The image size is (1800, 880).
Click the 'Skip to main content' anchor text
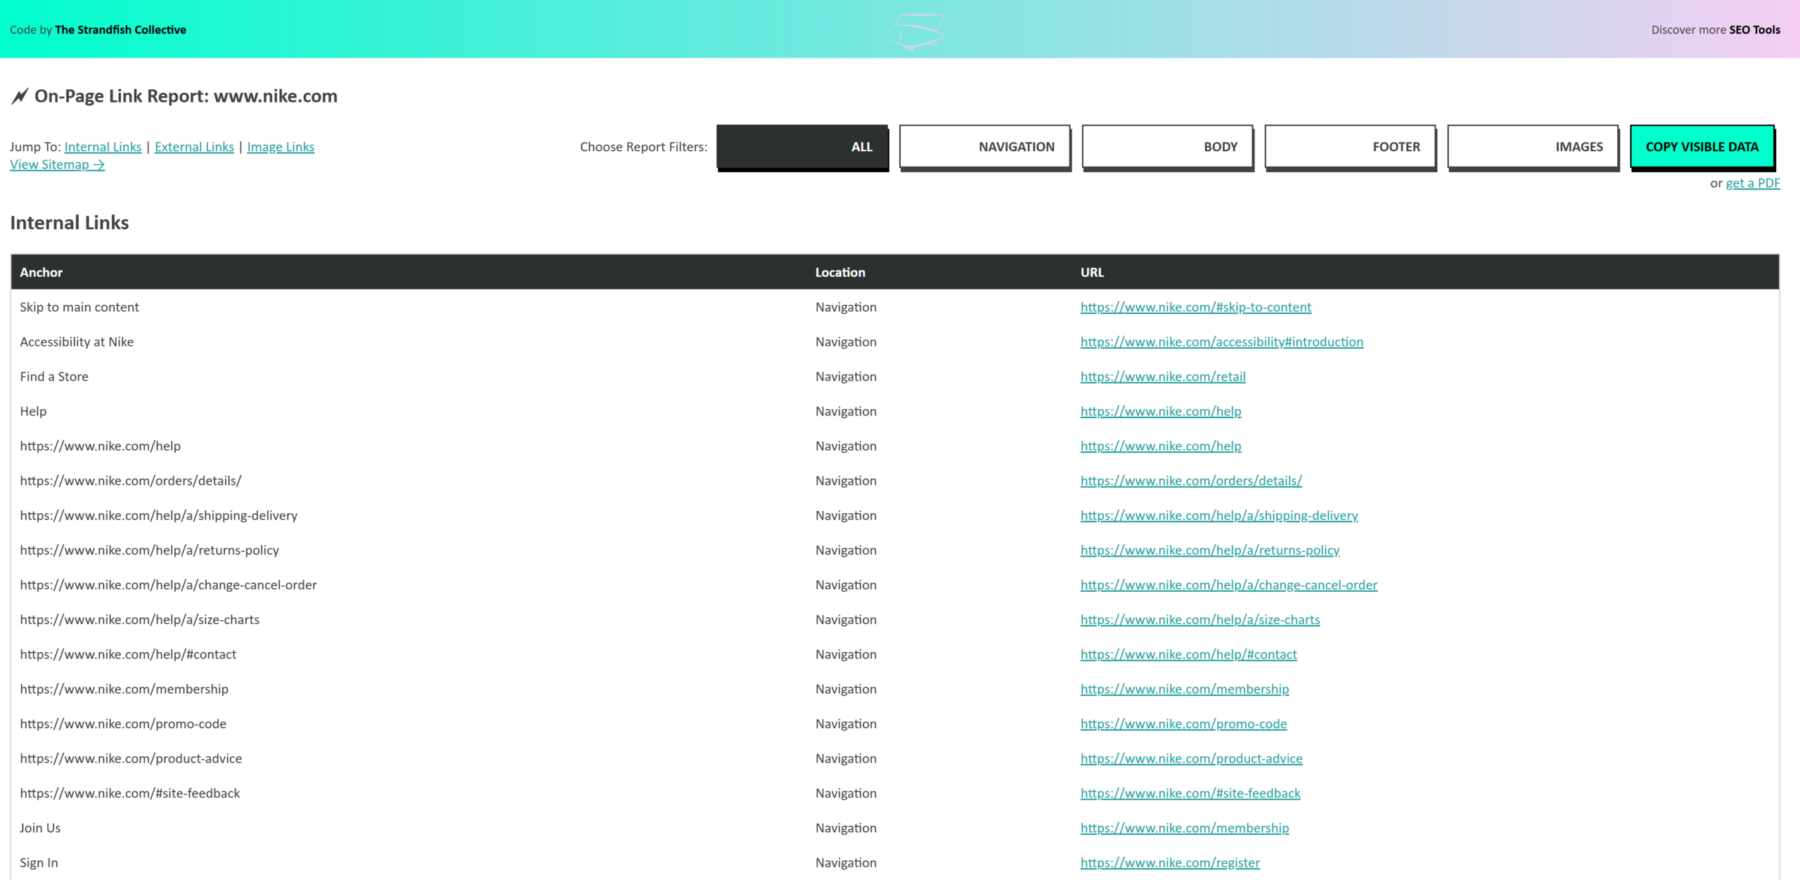pyautogui.click(x=79, y=307)
